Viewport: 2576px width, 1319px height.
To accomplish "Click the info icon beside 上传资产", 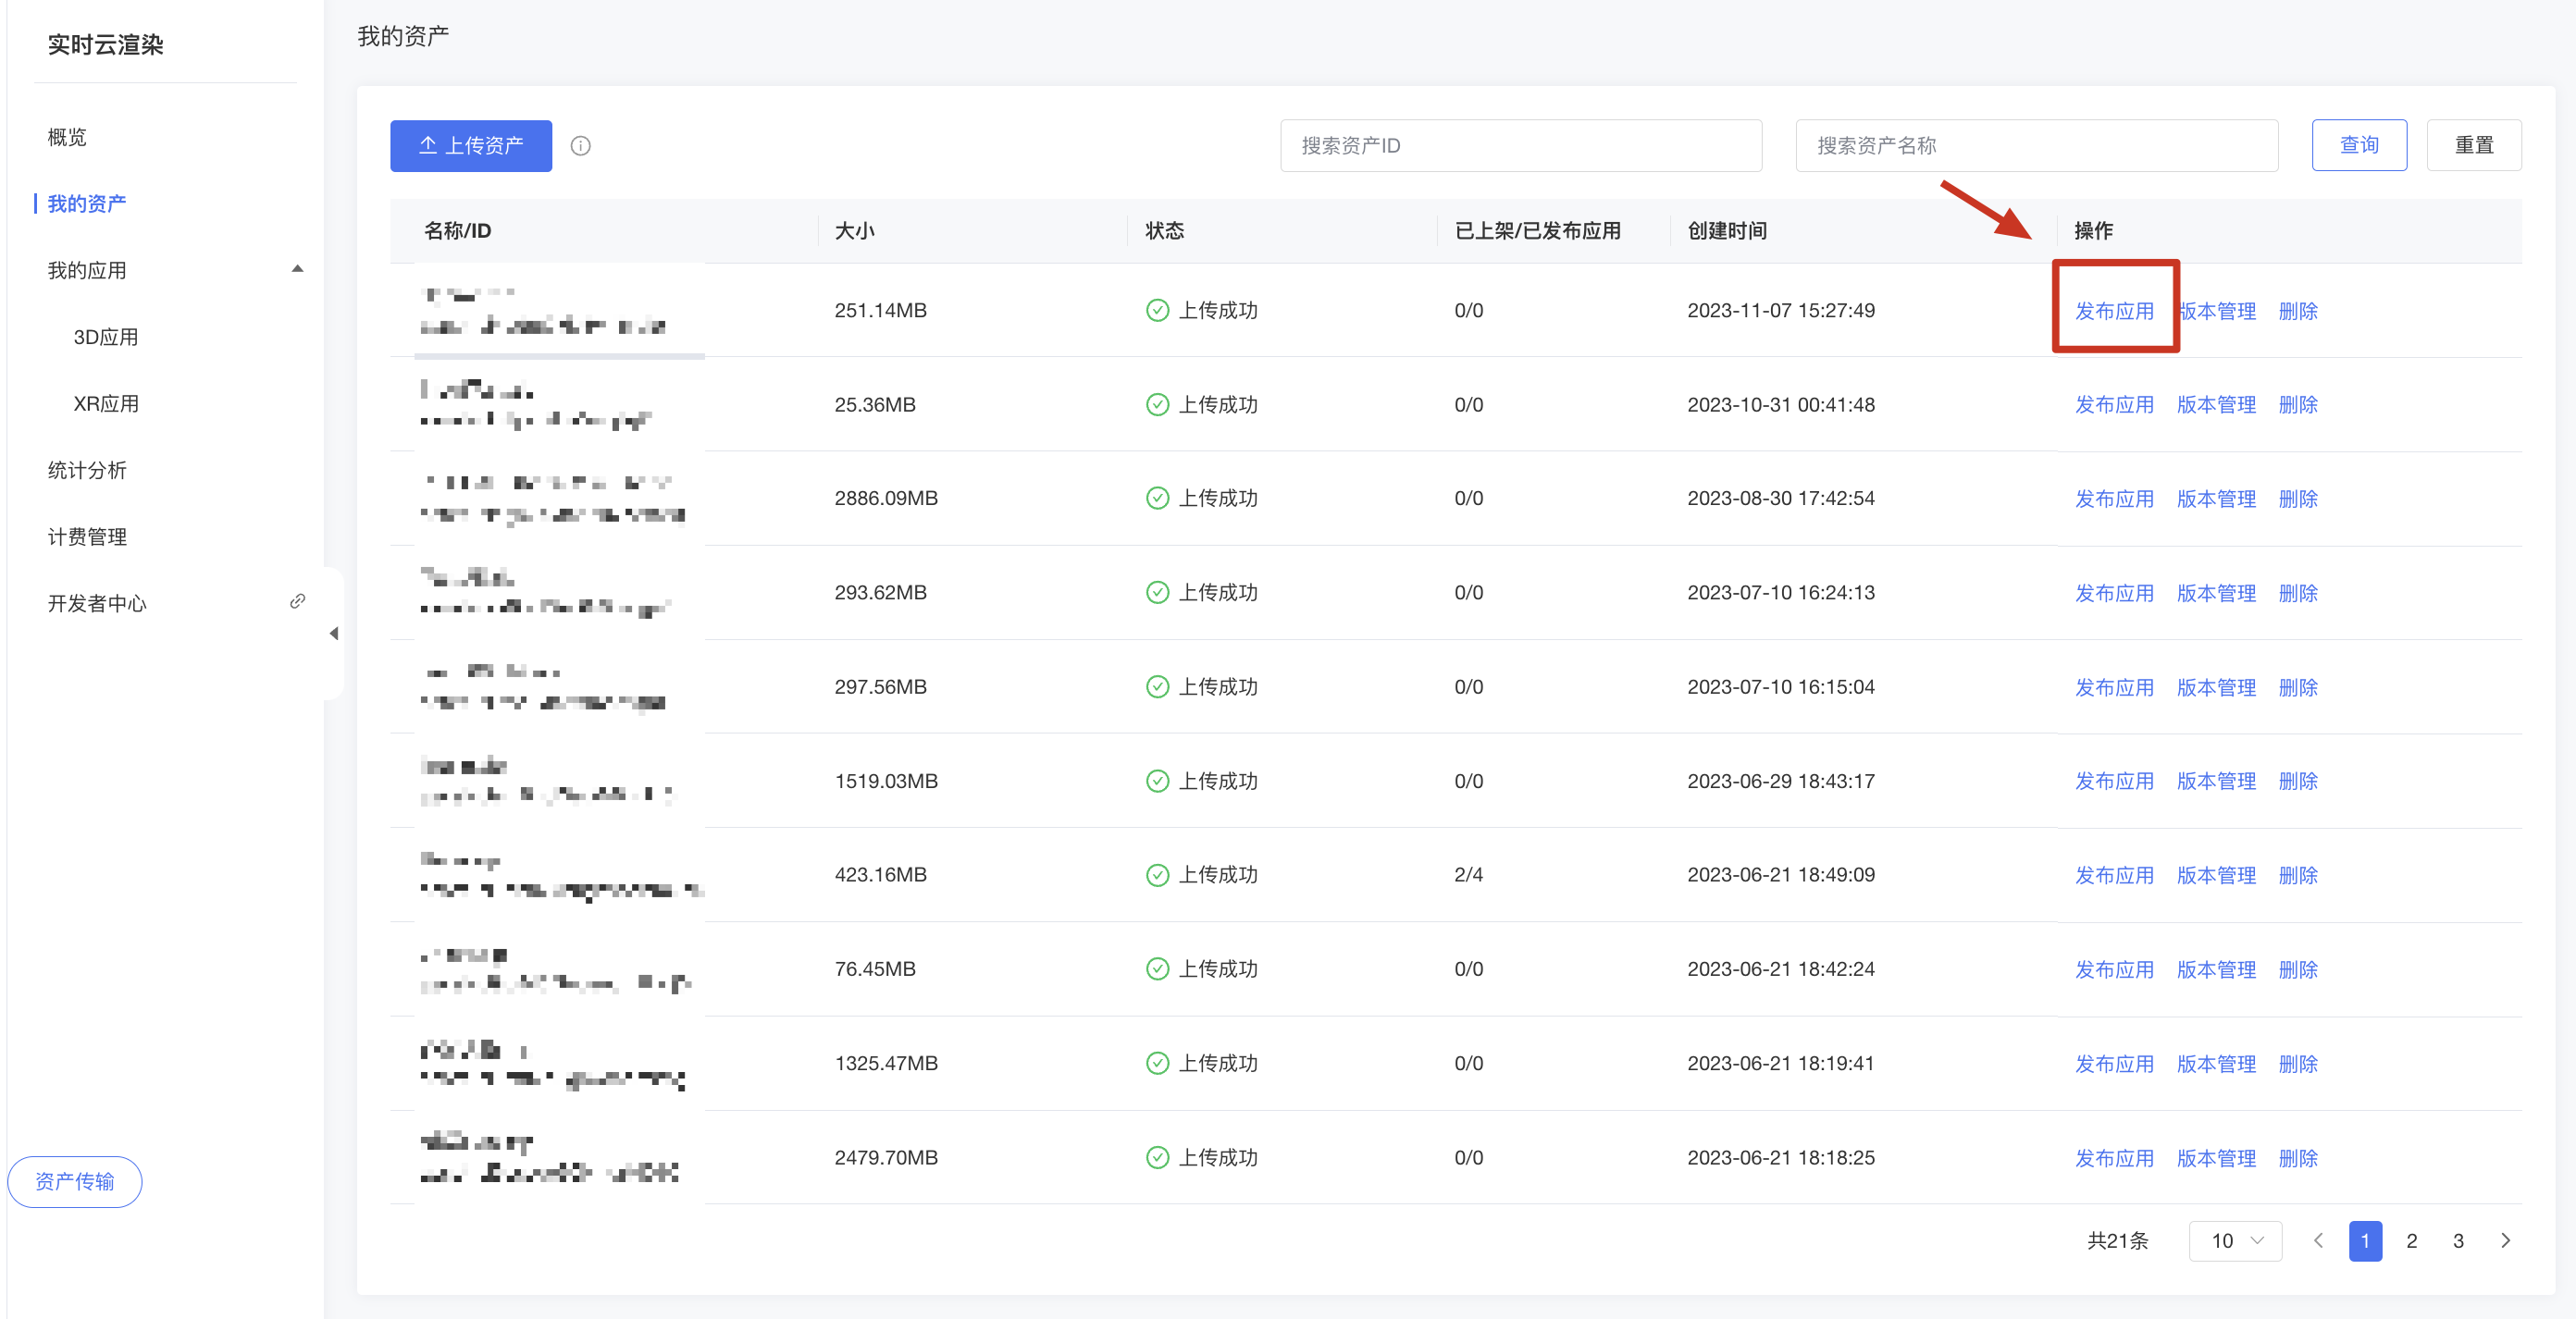I will tap(580, 146).
